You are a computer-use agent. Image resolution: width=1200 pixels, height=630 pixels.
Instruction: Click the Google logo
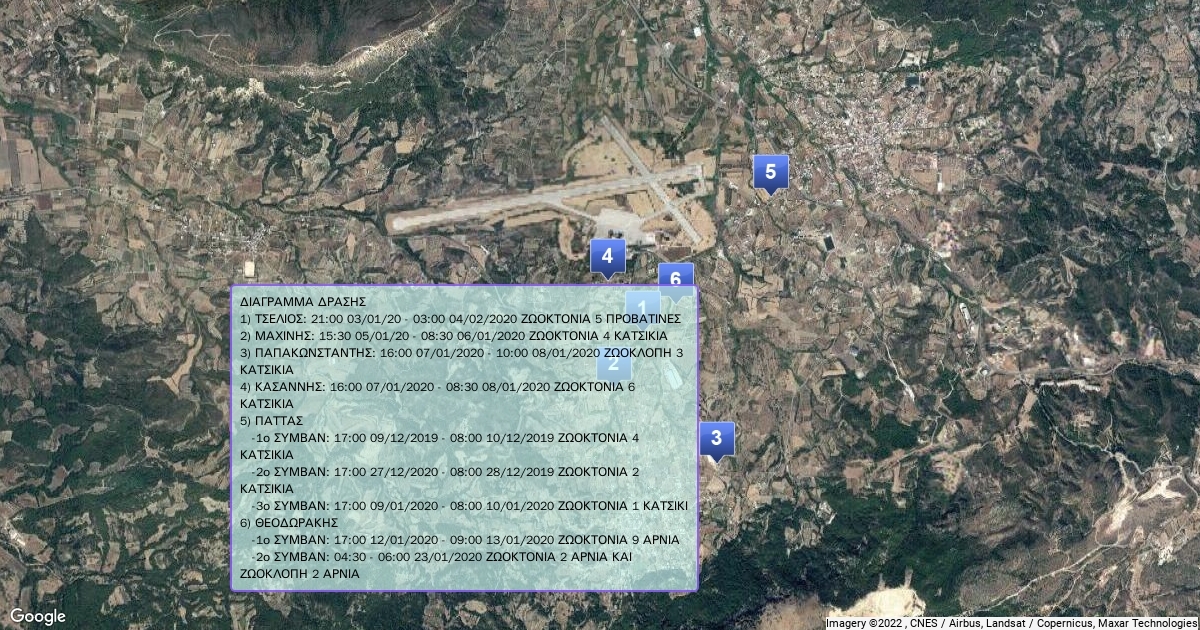(x=37, y=616)
